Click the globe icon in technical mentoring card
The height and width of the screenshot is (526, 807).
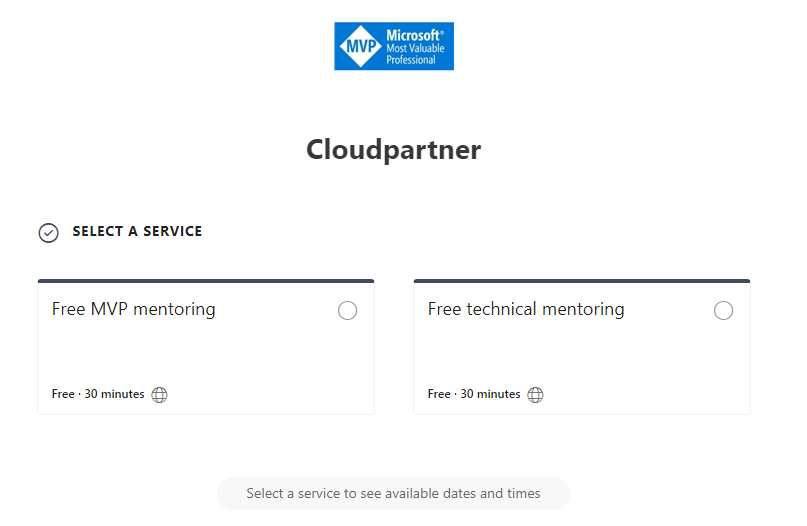535,395
